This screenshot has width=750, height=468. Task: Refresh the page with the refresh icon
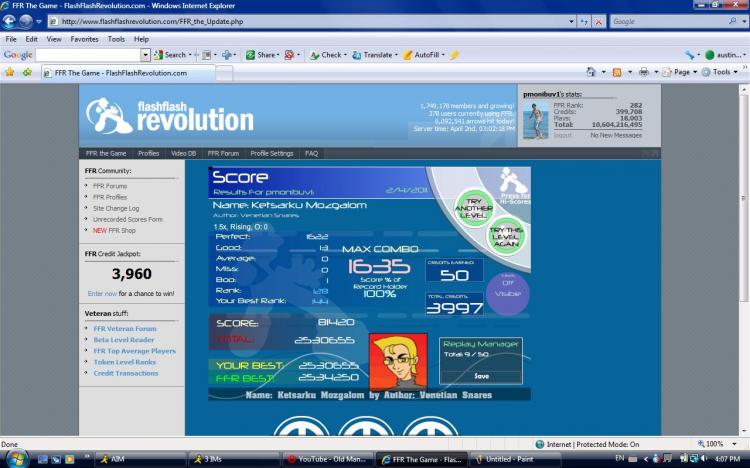[x=584, y=22]
